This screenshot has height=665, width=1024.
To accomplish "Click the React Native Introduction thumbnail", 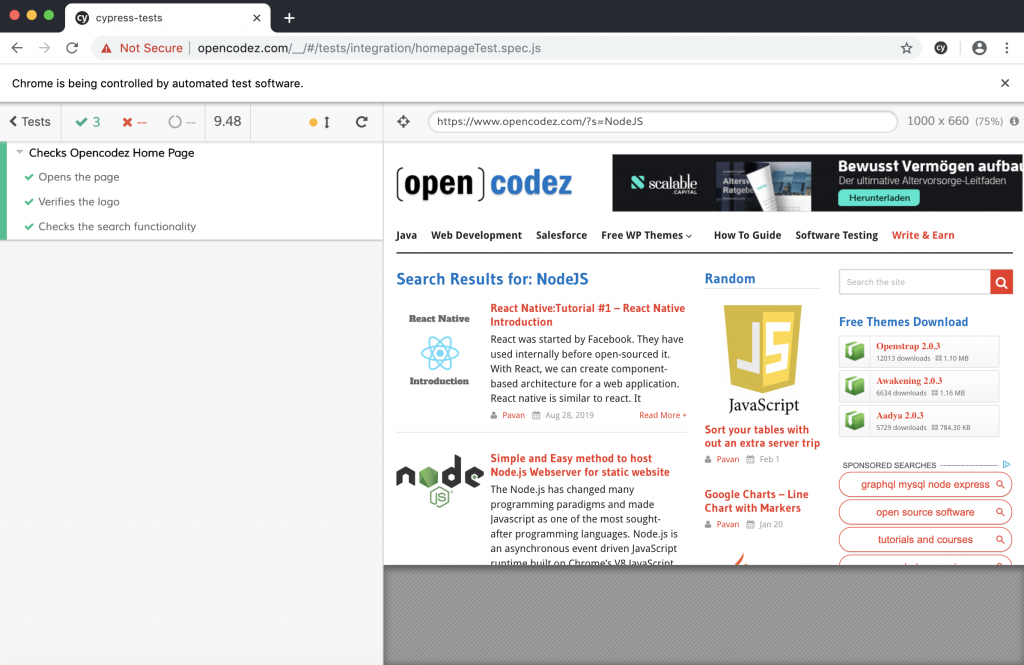I will [439, 350].
